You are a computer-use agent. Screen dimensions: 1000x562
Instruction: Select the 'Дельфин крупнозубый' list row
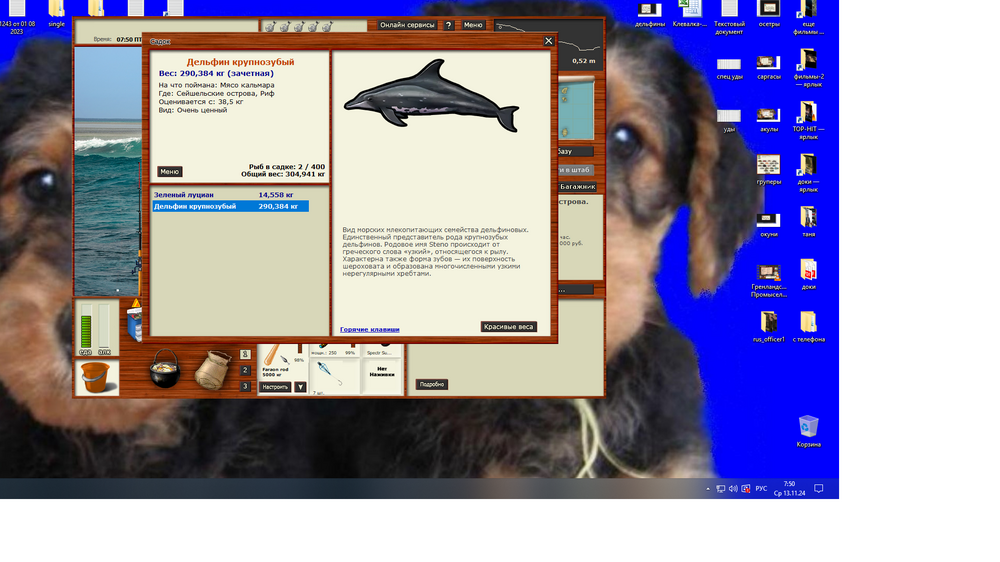230,207
